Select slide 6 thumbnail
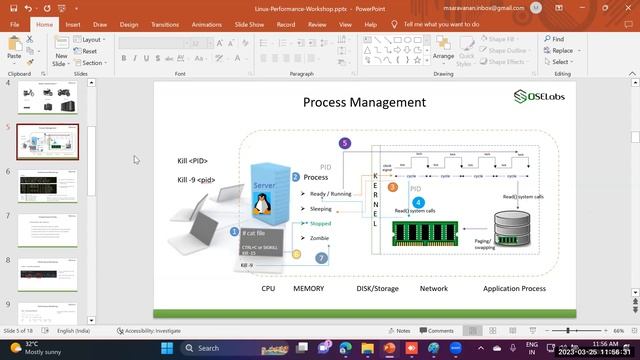The width and height of the screenshot is (640, 360). [48, 186]
